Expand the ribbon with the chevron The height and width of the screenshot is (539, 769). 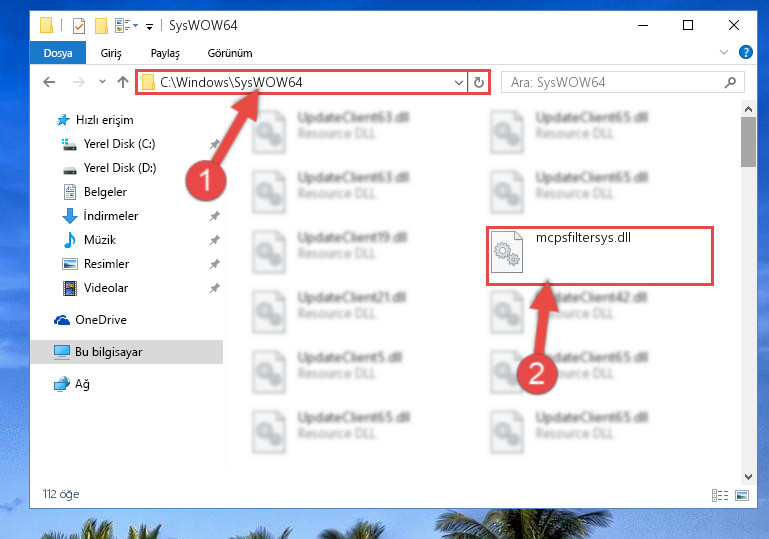click(x=724, y=52)
